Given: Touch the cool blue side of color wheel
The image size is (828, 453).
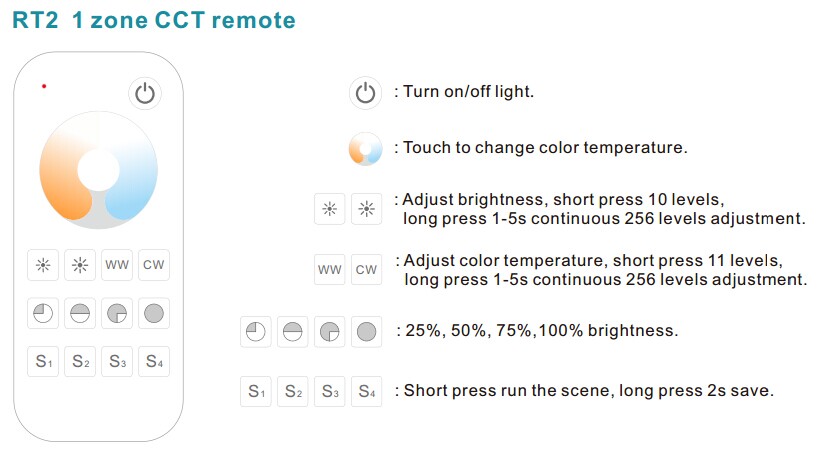Looking at the screenshot, I should [x=138, y=180].
